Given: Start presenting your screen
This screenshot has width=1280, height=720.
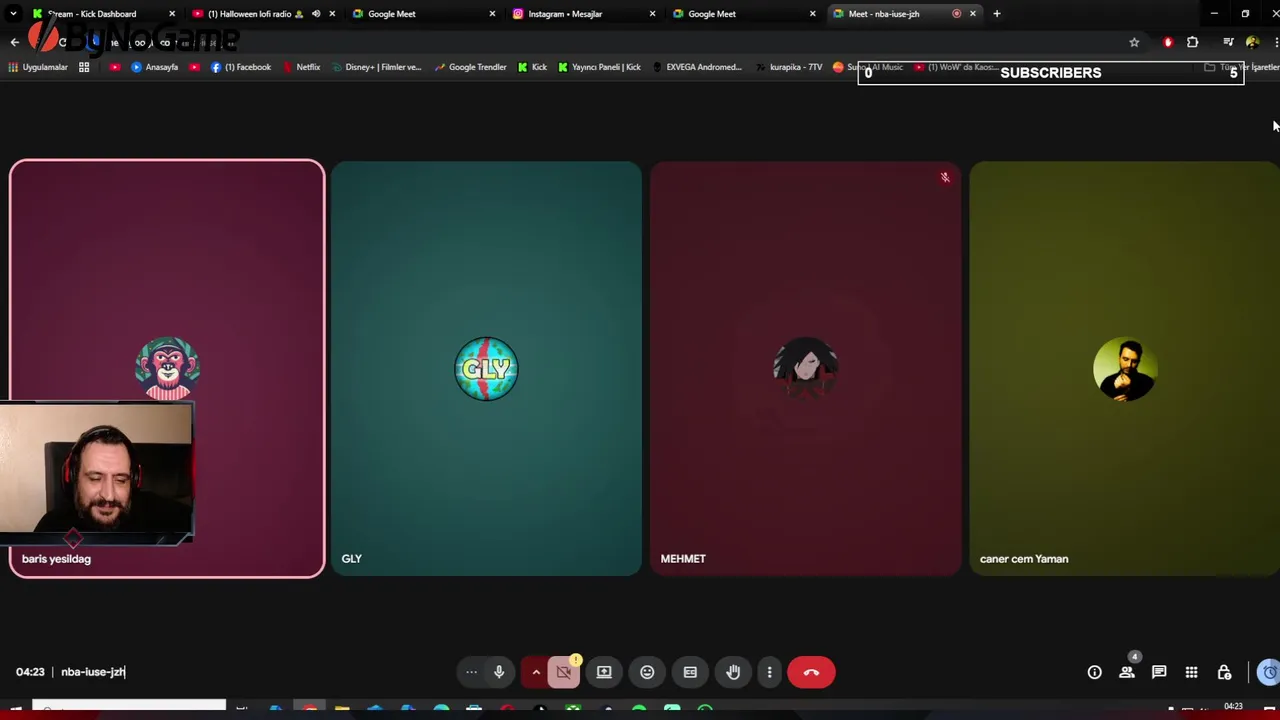Looking at the screenshot, I should (604, 672).
